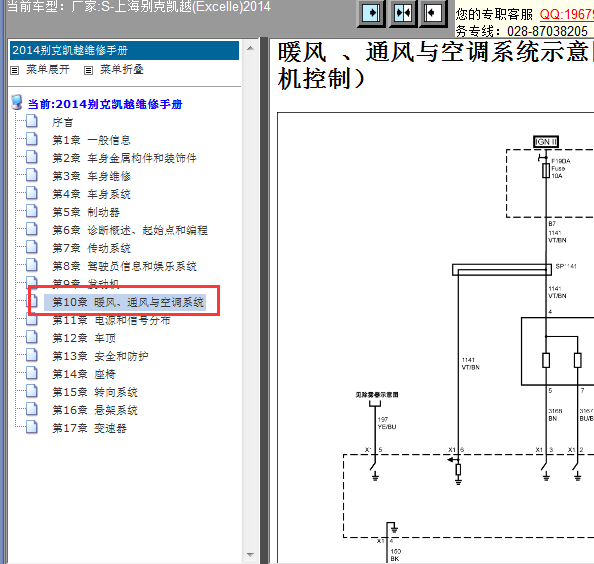Click the page icon for 第7章 传动系统
This screenshot has height=564, width=594.
click(32, 247)
